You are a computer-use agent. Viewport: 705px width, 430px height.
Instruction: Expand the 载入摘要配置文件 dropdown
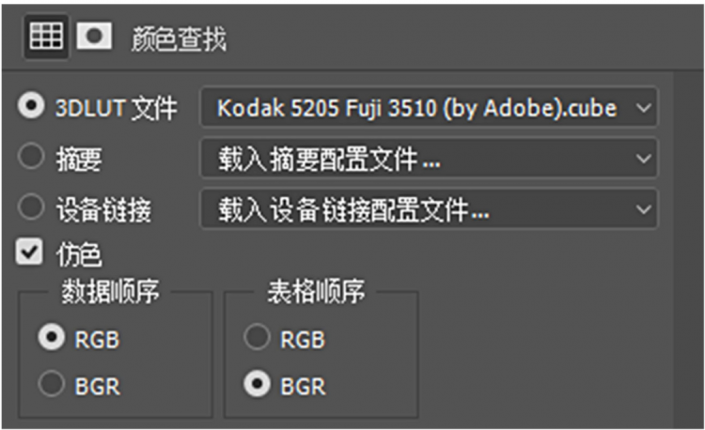429,158
